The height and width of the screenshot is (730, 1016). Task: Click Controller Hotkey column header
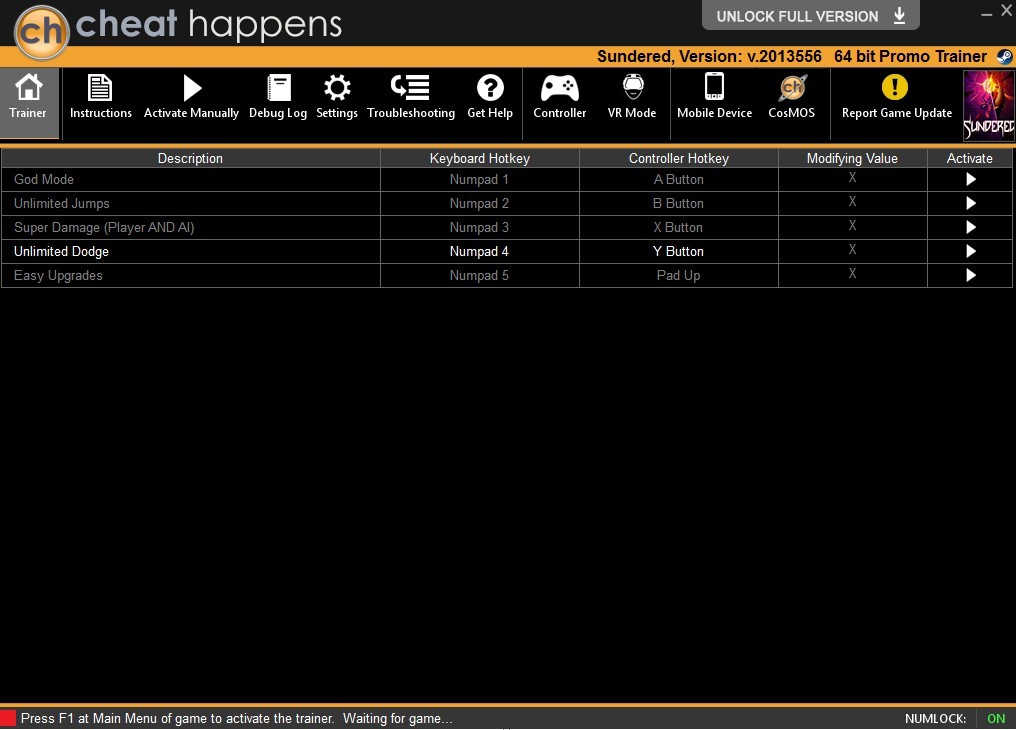tap(678, 158)
